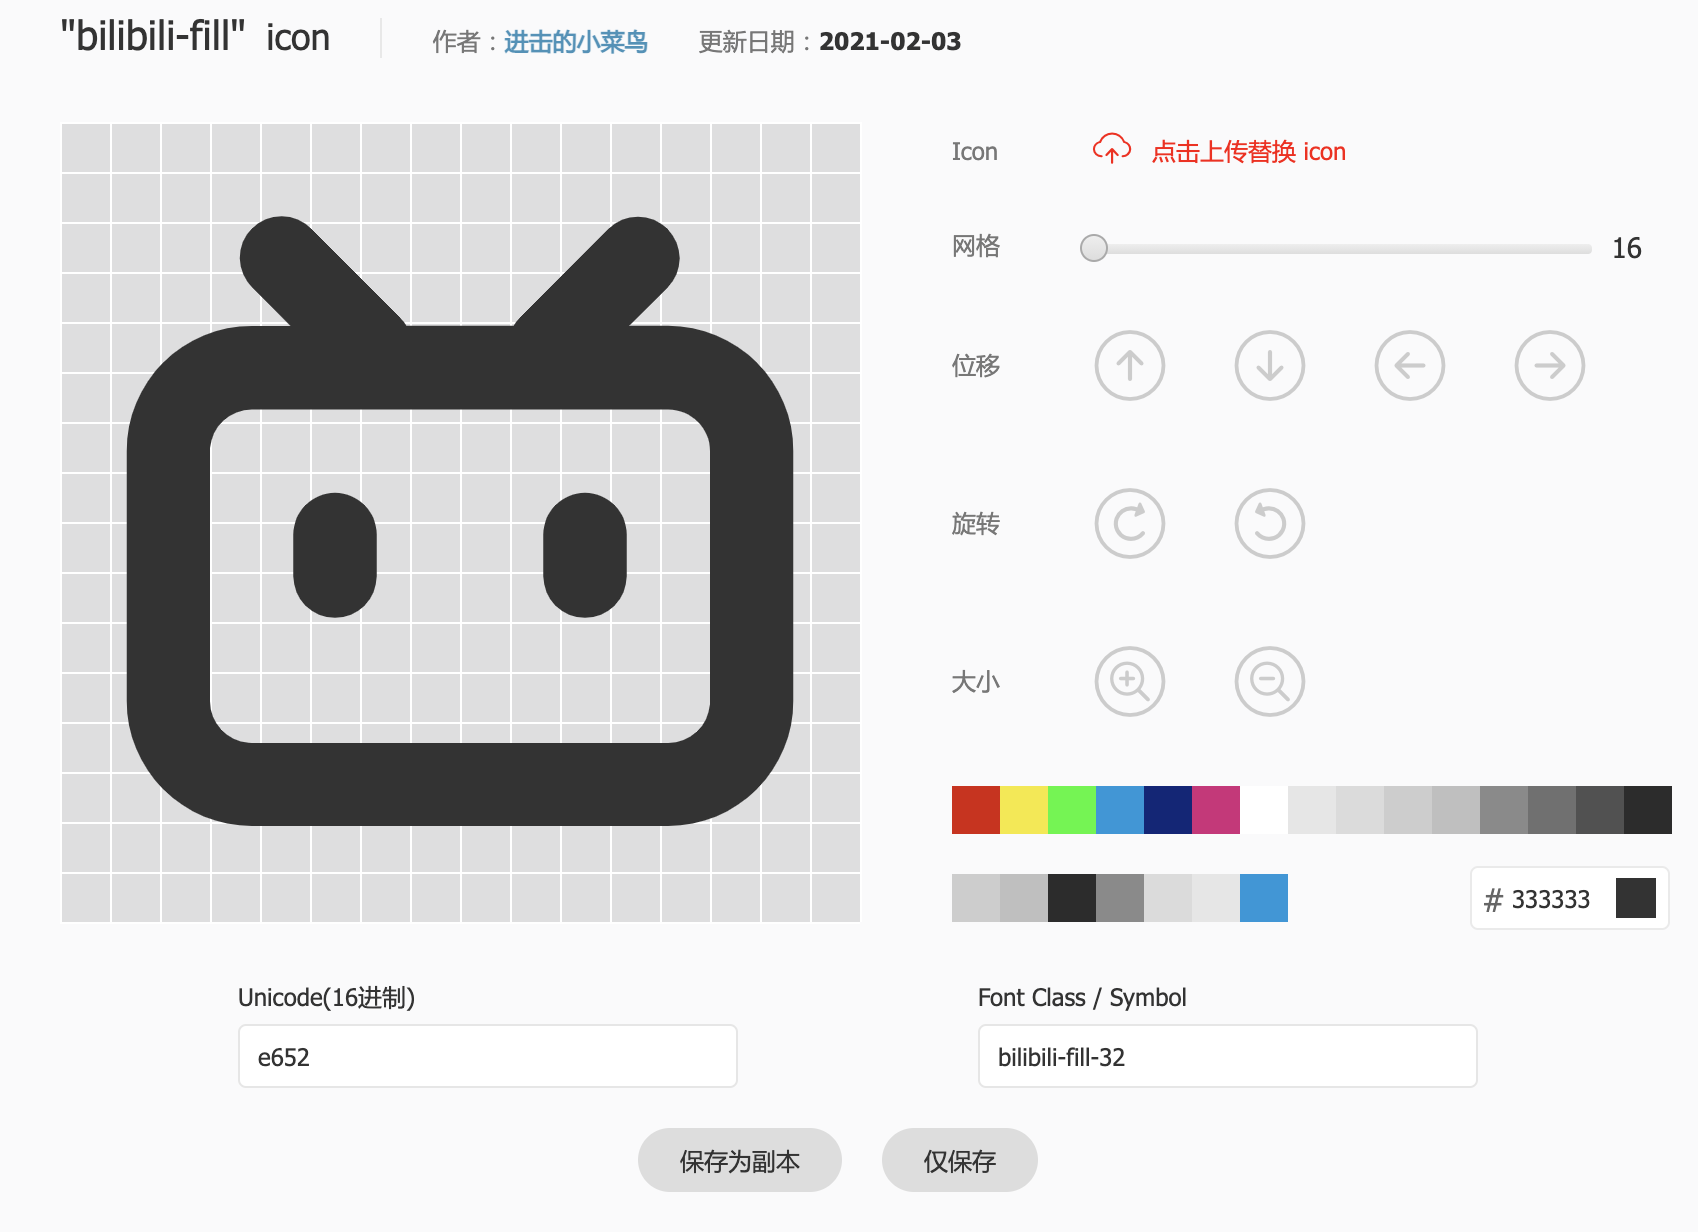The width and height of the screenshot is (1698, 1232).
Task: Click the 保存为副本 button
Action: 740,1160
